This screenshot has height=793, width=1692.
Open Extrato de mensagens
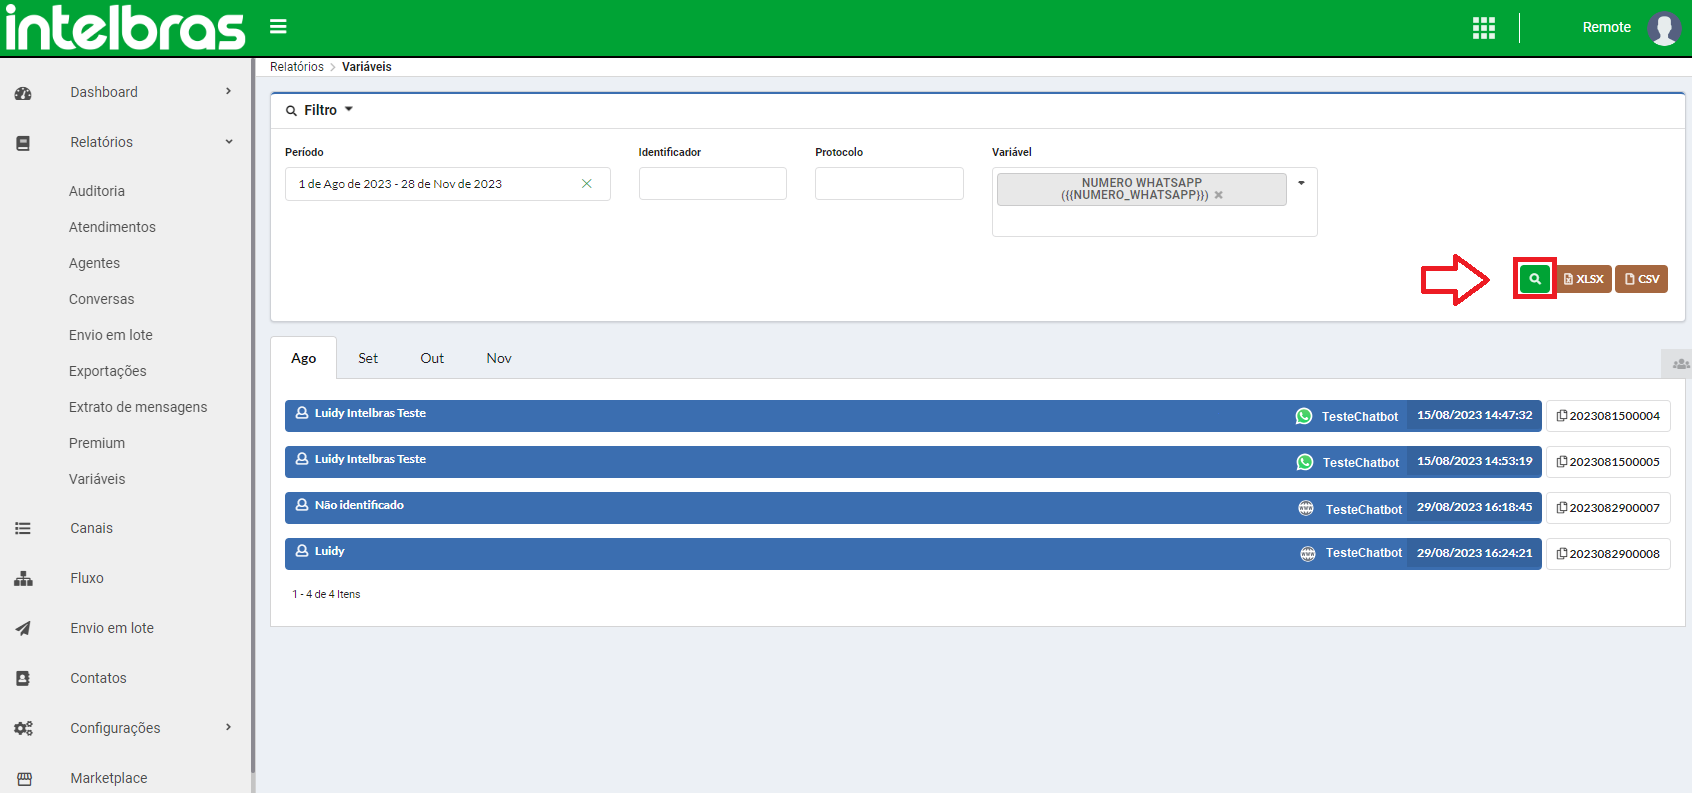click(x=138, y=407)
